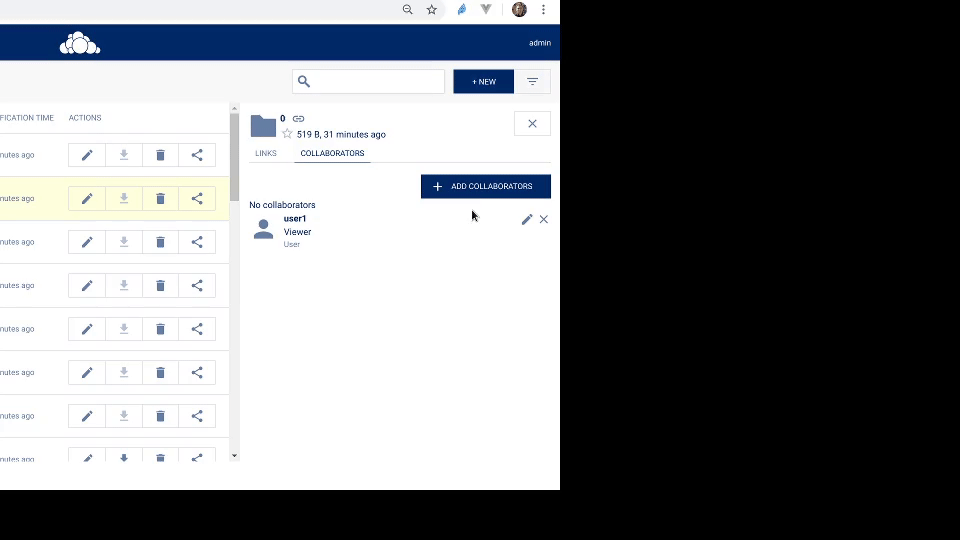
Task: Create a new item with + NEW
Action: coord(484,81)
